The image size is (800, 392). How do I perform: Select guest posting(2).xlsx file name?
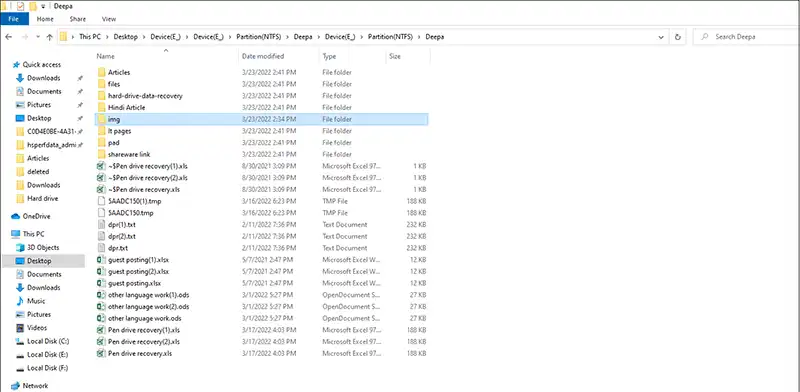[x=138, y=272]
